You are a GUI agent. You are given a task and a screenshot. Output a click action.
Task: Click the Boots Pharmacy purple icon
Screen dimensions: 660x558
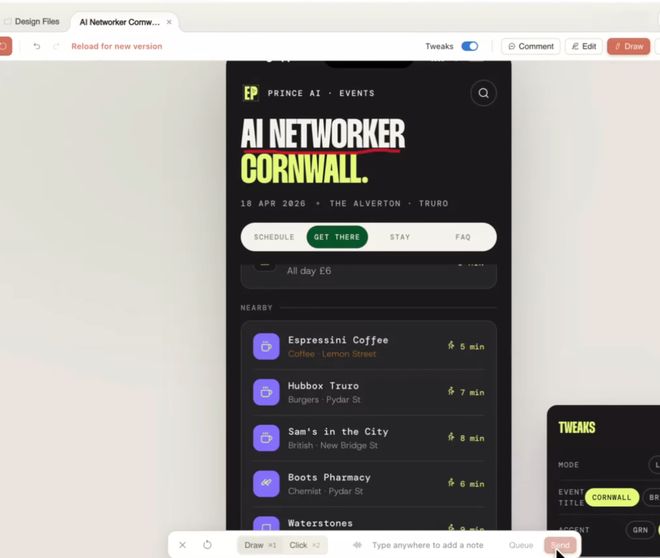(266, 484)
